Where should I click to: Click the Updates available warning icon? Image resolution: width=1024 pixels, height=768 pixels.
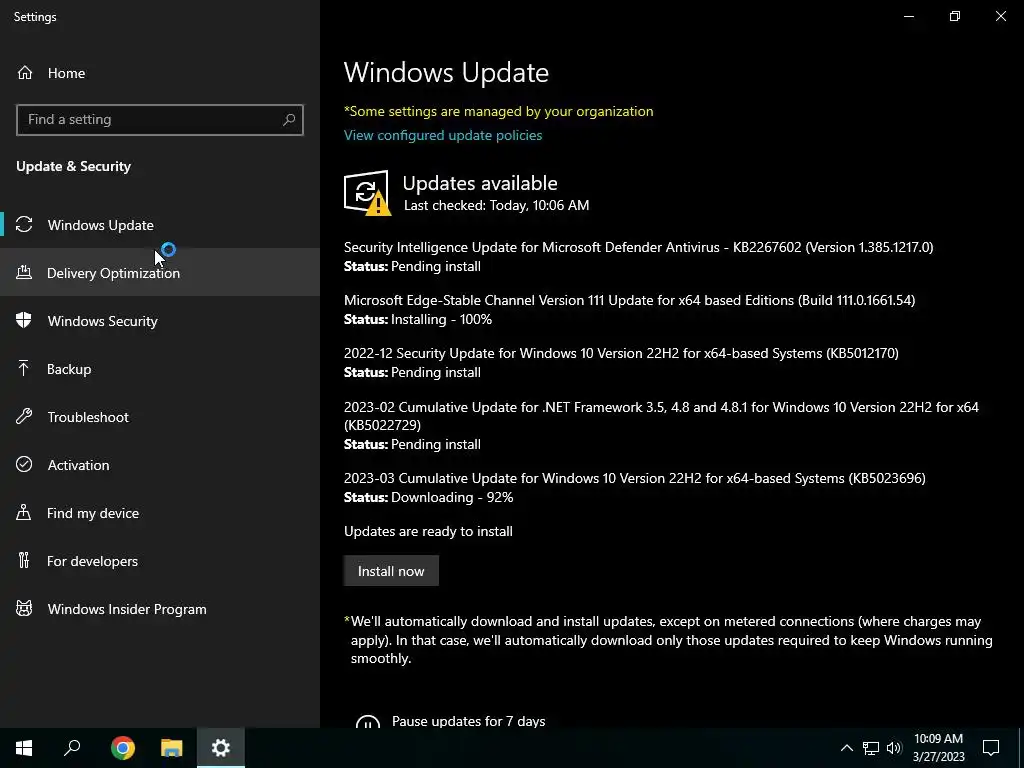point(367,193)
